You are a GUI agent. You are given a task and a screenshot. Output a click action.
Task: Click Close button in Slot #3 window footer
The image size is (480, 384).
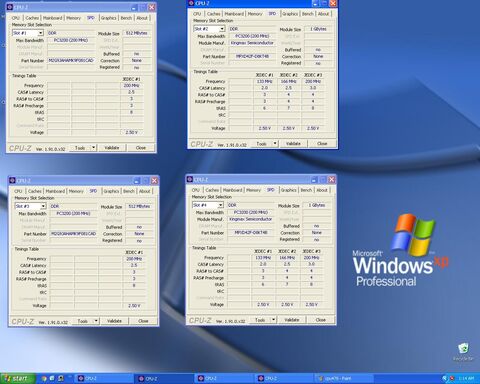coord(143,321)
